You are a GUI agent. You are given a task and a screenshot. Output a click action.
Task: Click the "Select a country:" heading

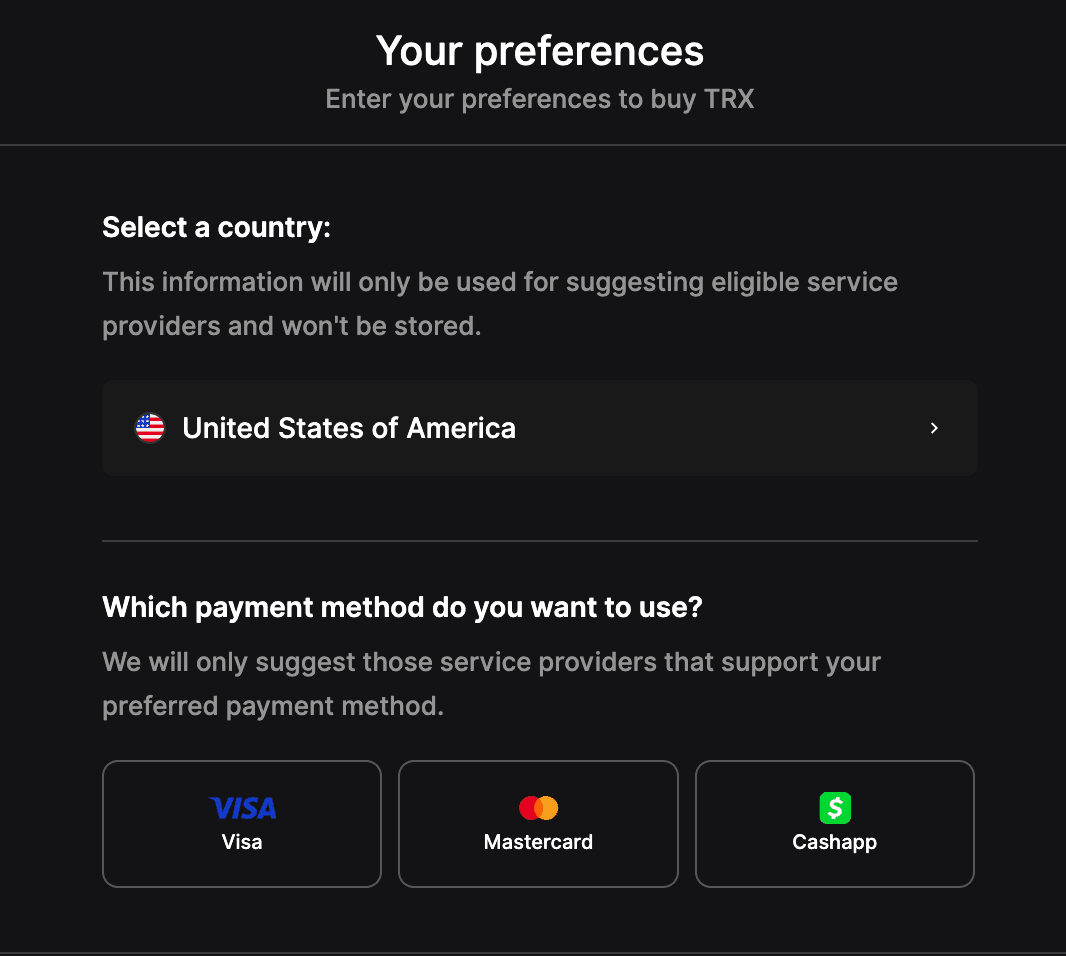[216, 228]
